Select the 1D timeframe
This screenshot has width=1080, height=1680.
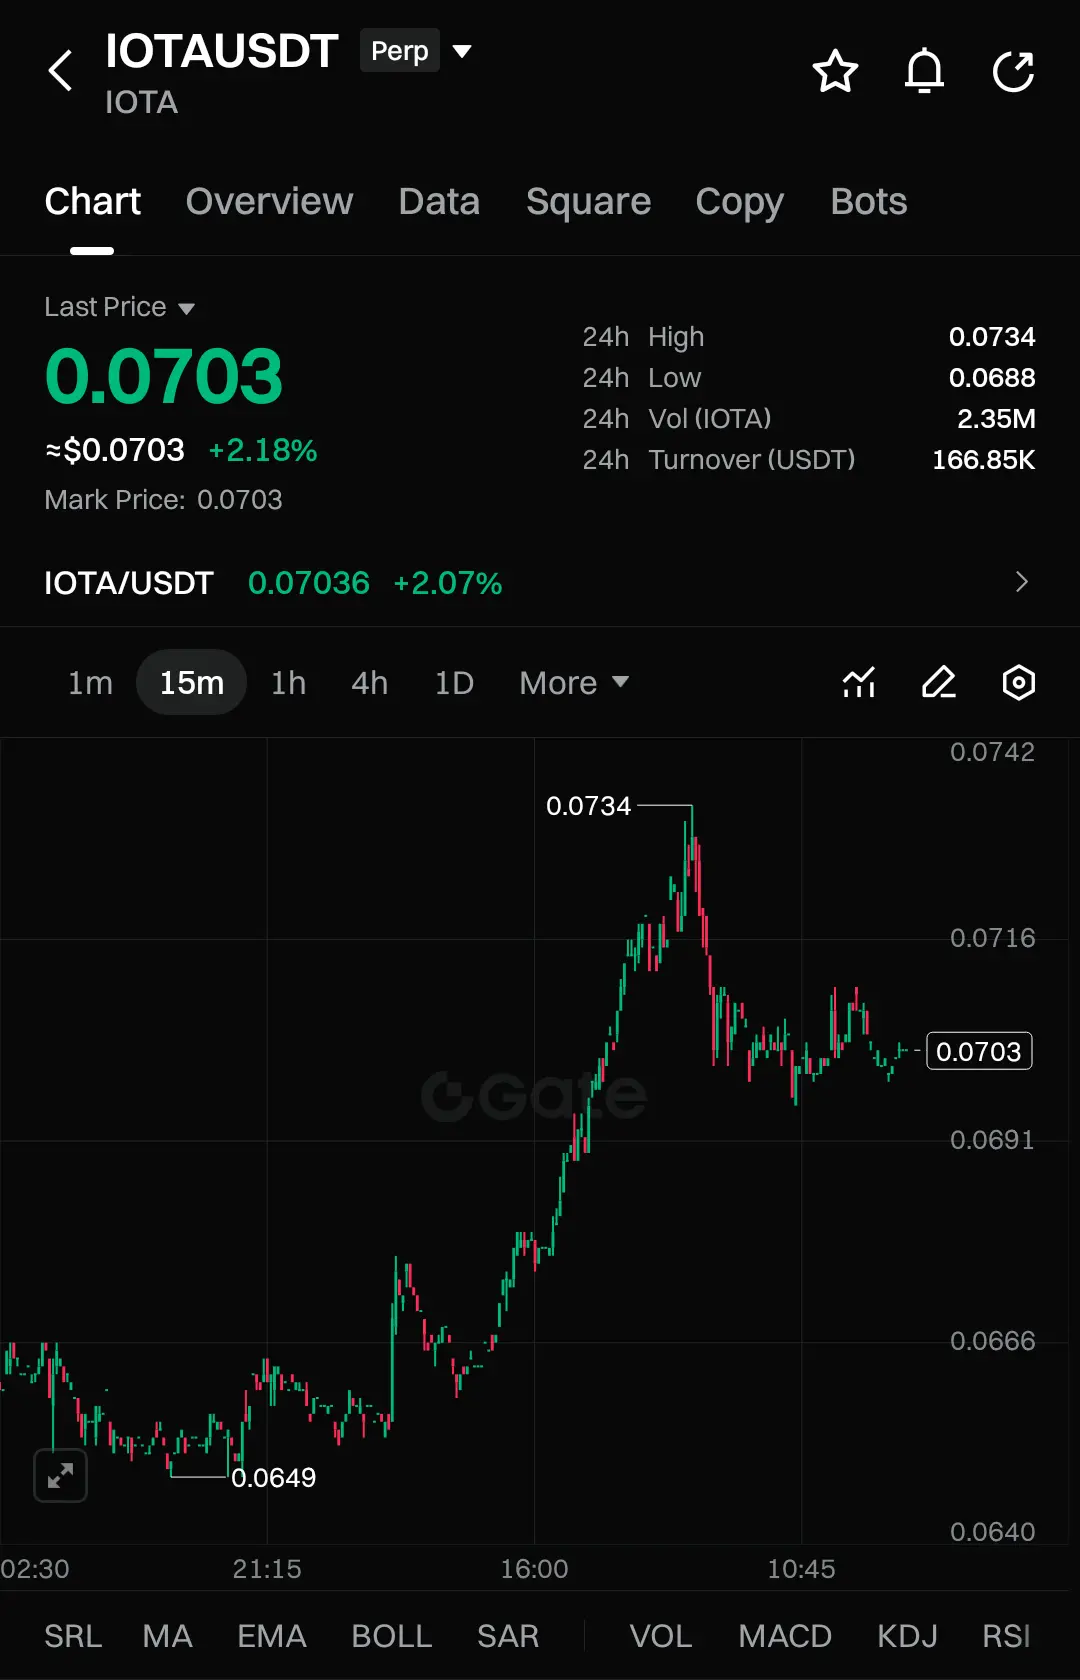pos(454,683)
